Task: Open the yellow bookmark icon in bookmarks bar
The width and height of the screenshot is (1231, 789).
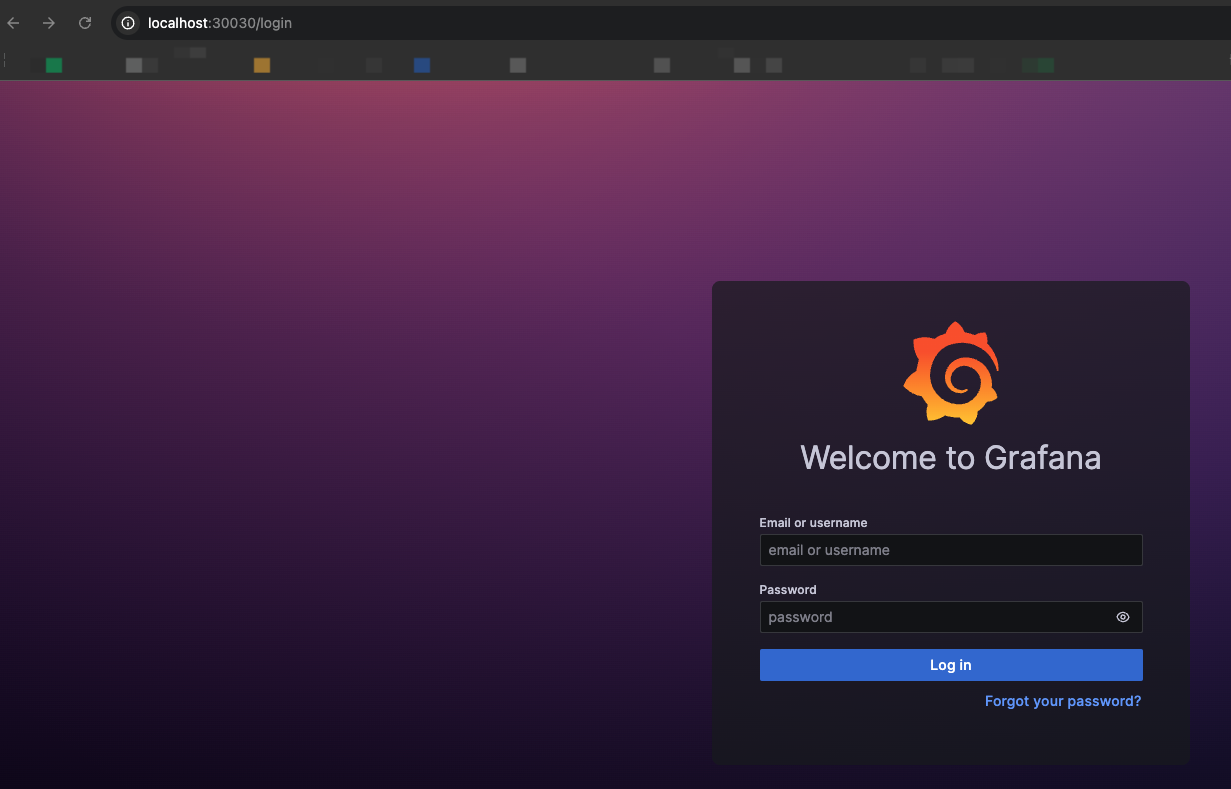Action: click(262, 65)
